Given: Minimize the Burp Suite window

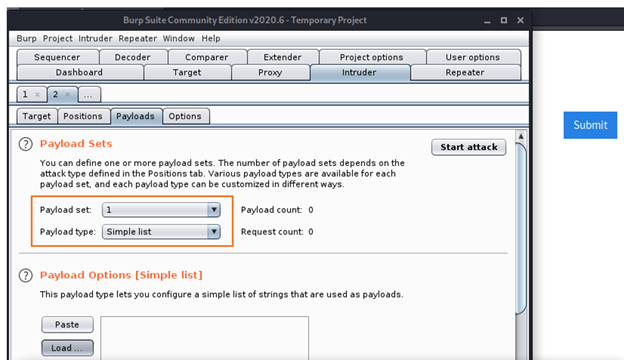Looking at the screenshot, I should (487, 21).
